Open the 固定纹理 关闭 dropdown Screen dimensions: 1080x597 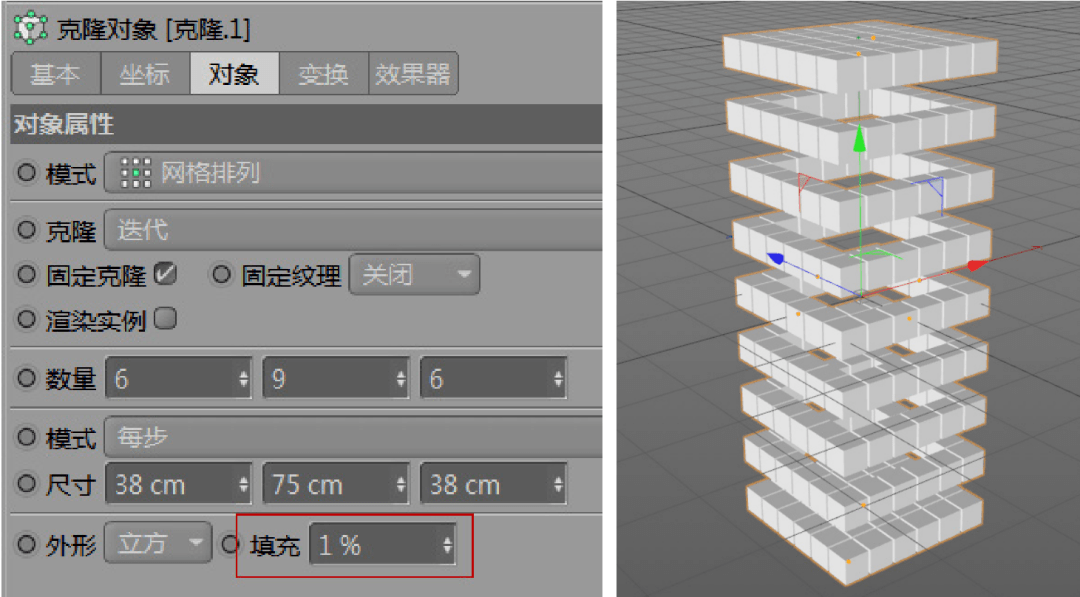(414, 275)
